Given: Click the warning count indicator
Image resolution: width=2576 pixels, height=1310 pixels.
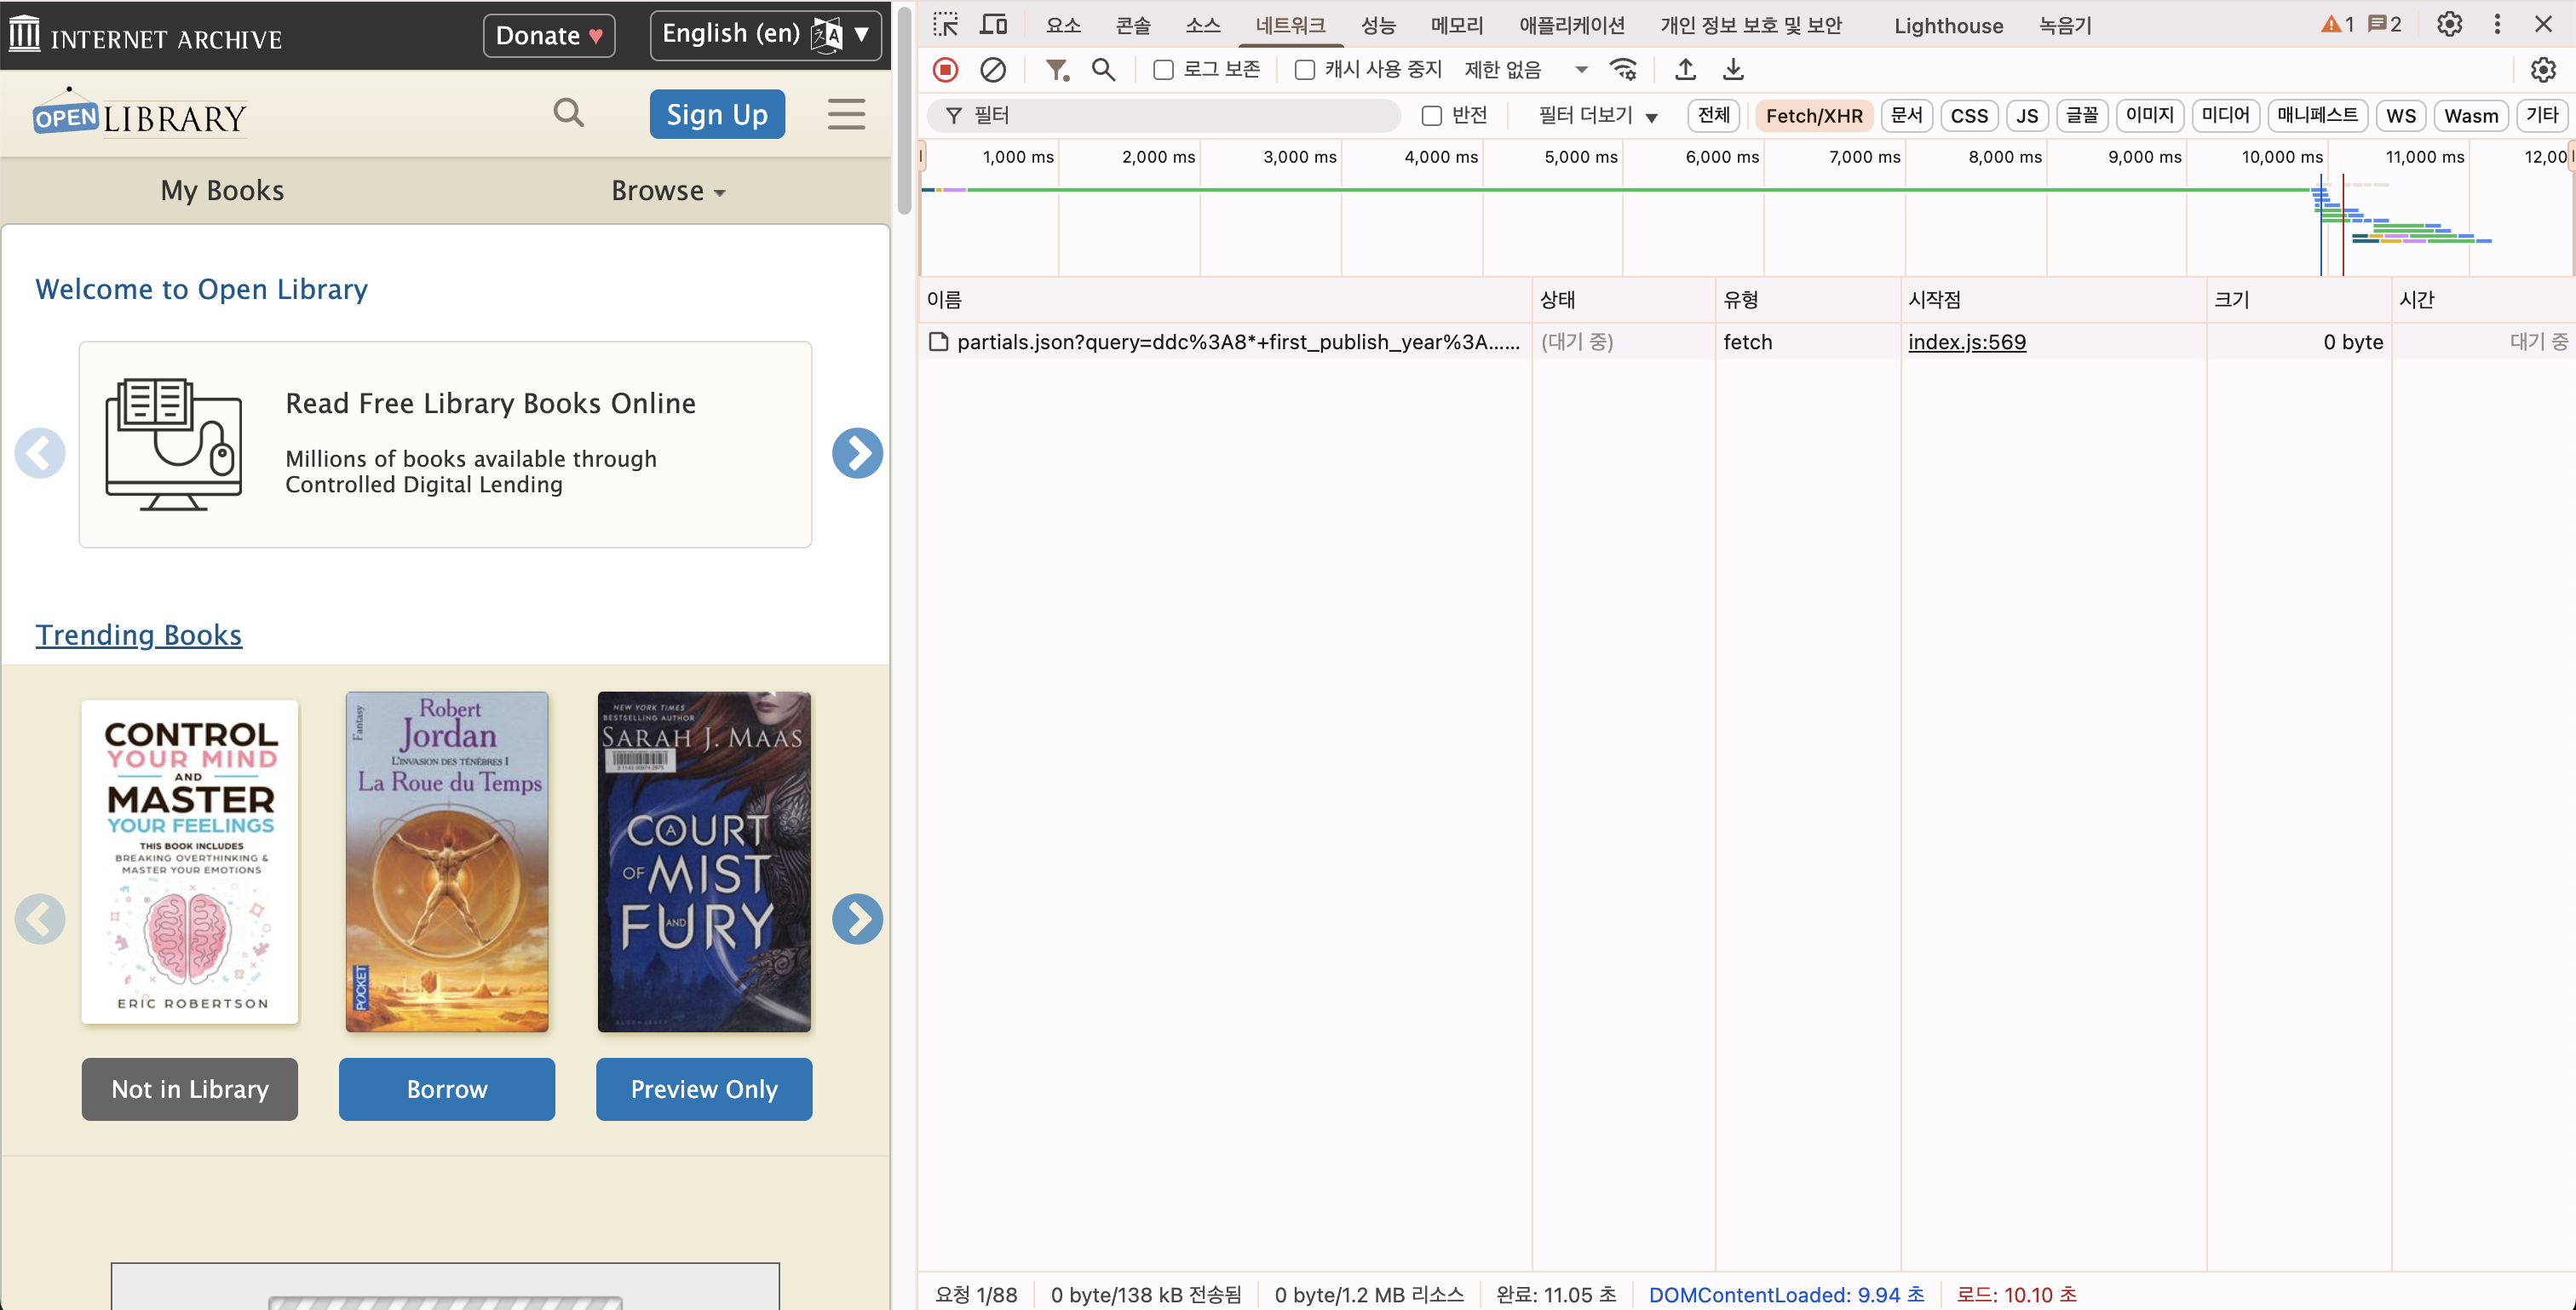Looking at the screenshot, I should point(2337,25).
